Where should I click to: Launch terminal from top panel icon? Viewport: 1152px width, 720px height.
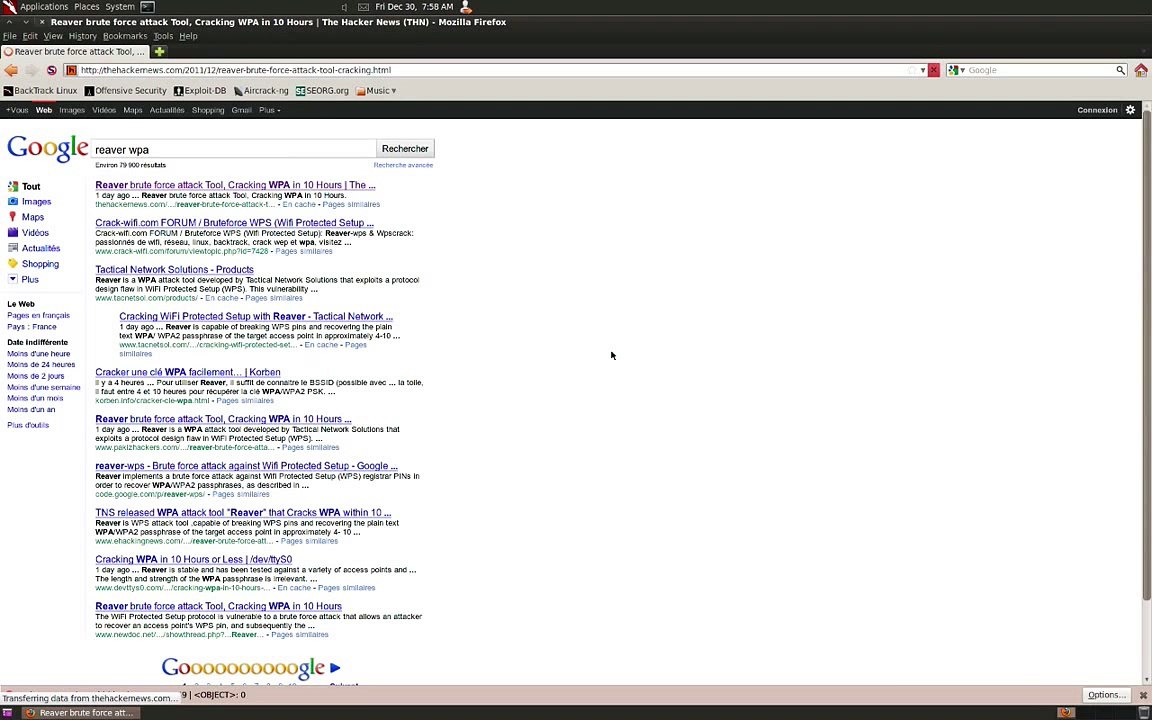[148, 7]
